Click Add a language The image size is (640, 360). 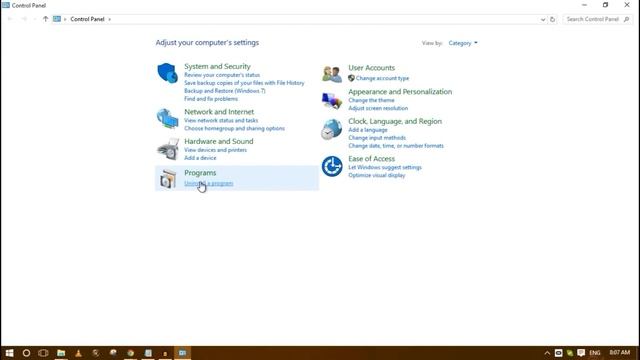(x=367, y=130)
